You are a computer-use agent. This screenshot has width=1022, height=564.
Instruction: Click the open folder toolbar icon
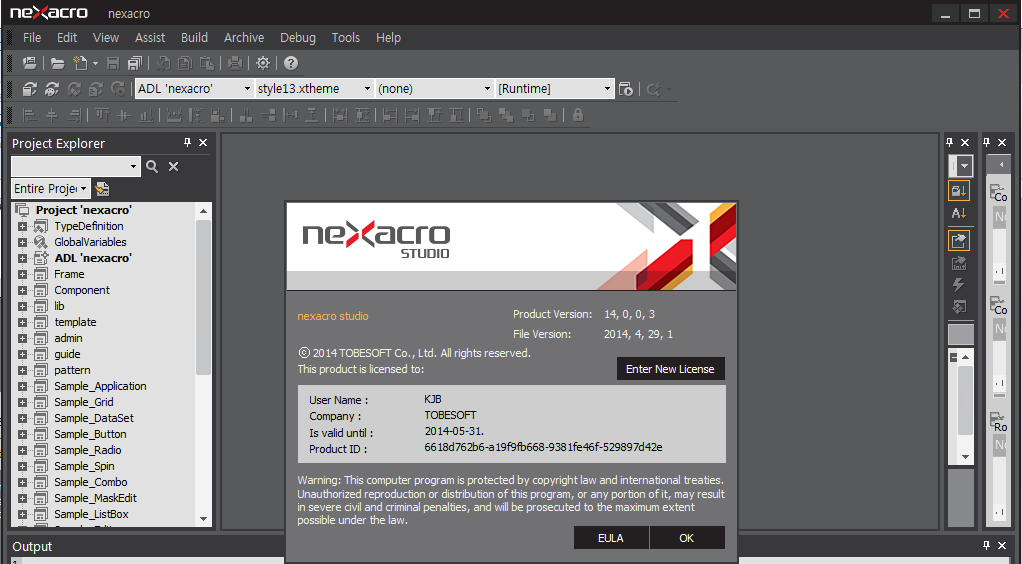click(58, 63)
